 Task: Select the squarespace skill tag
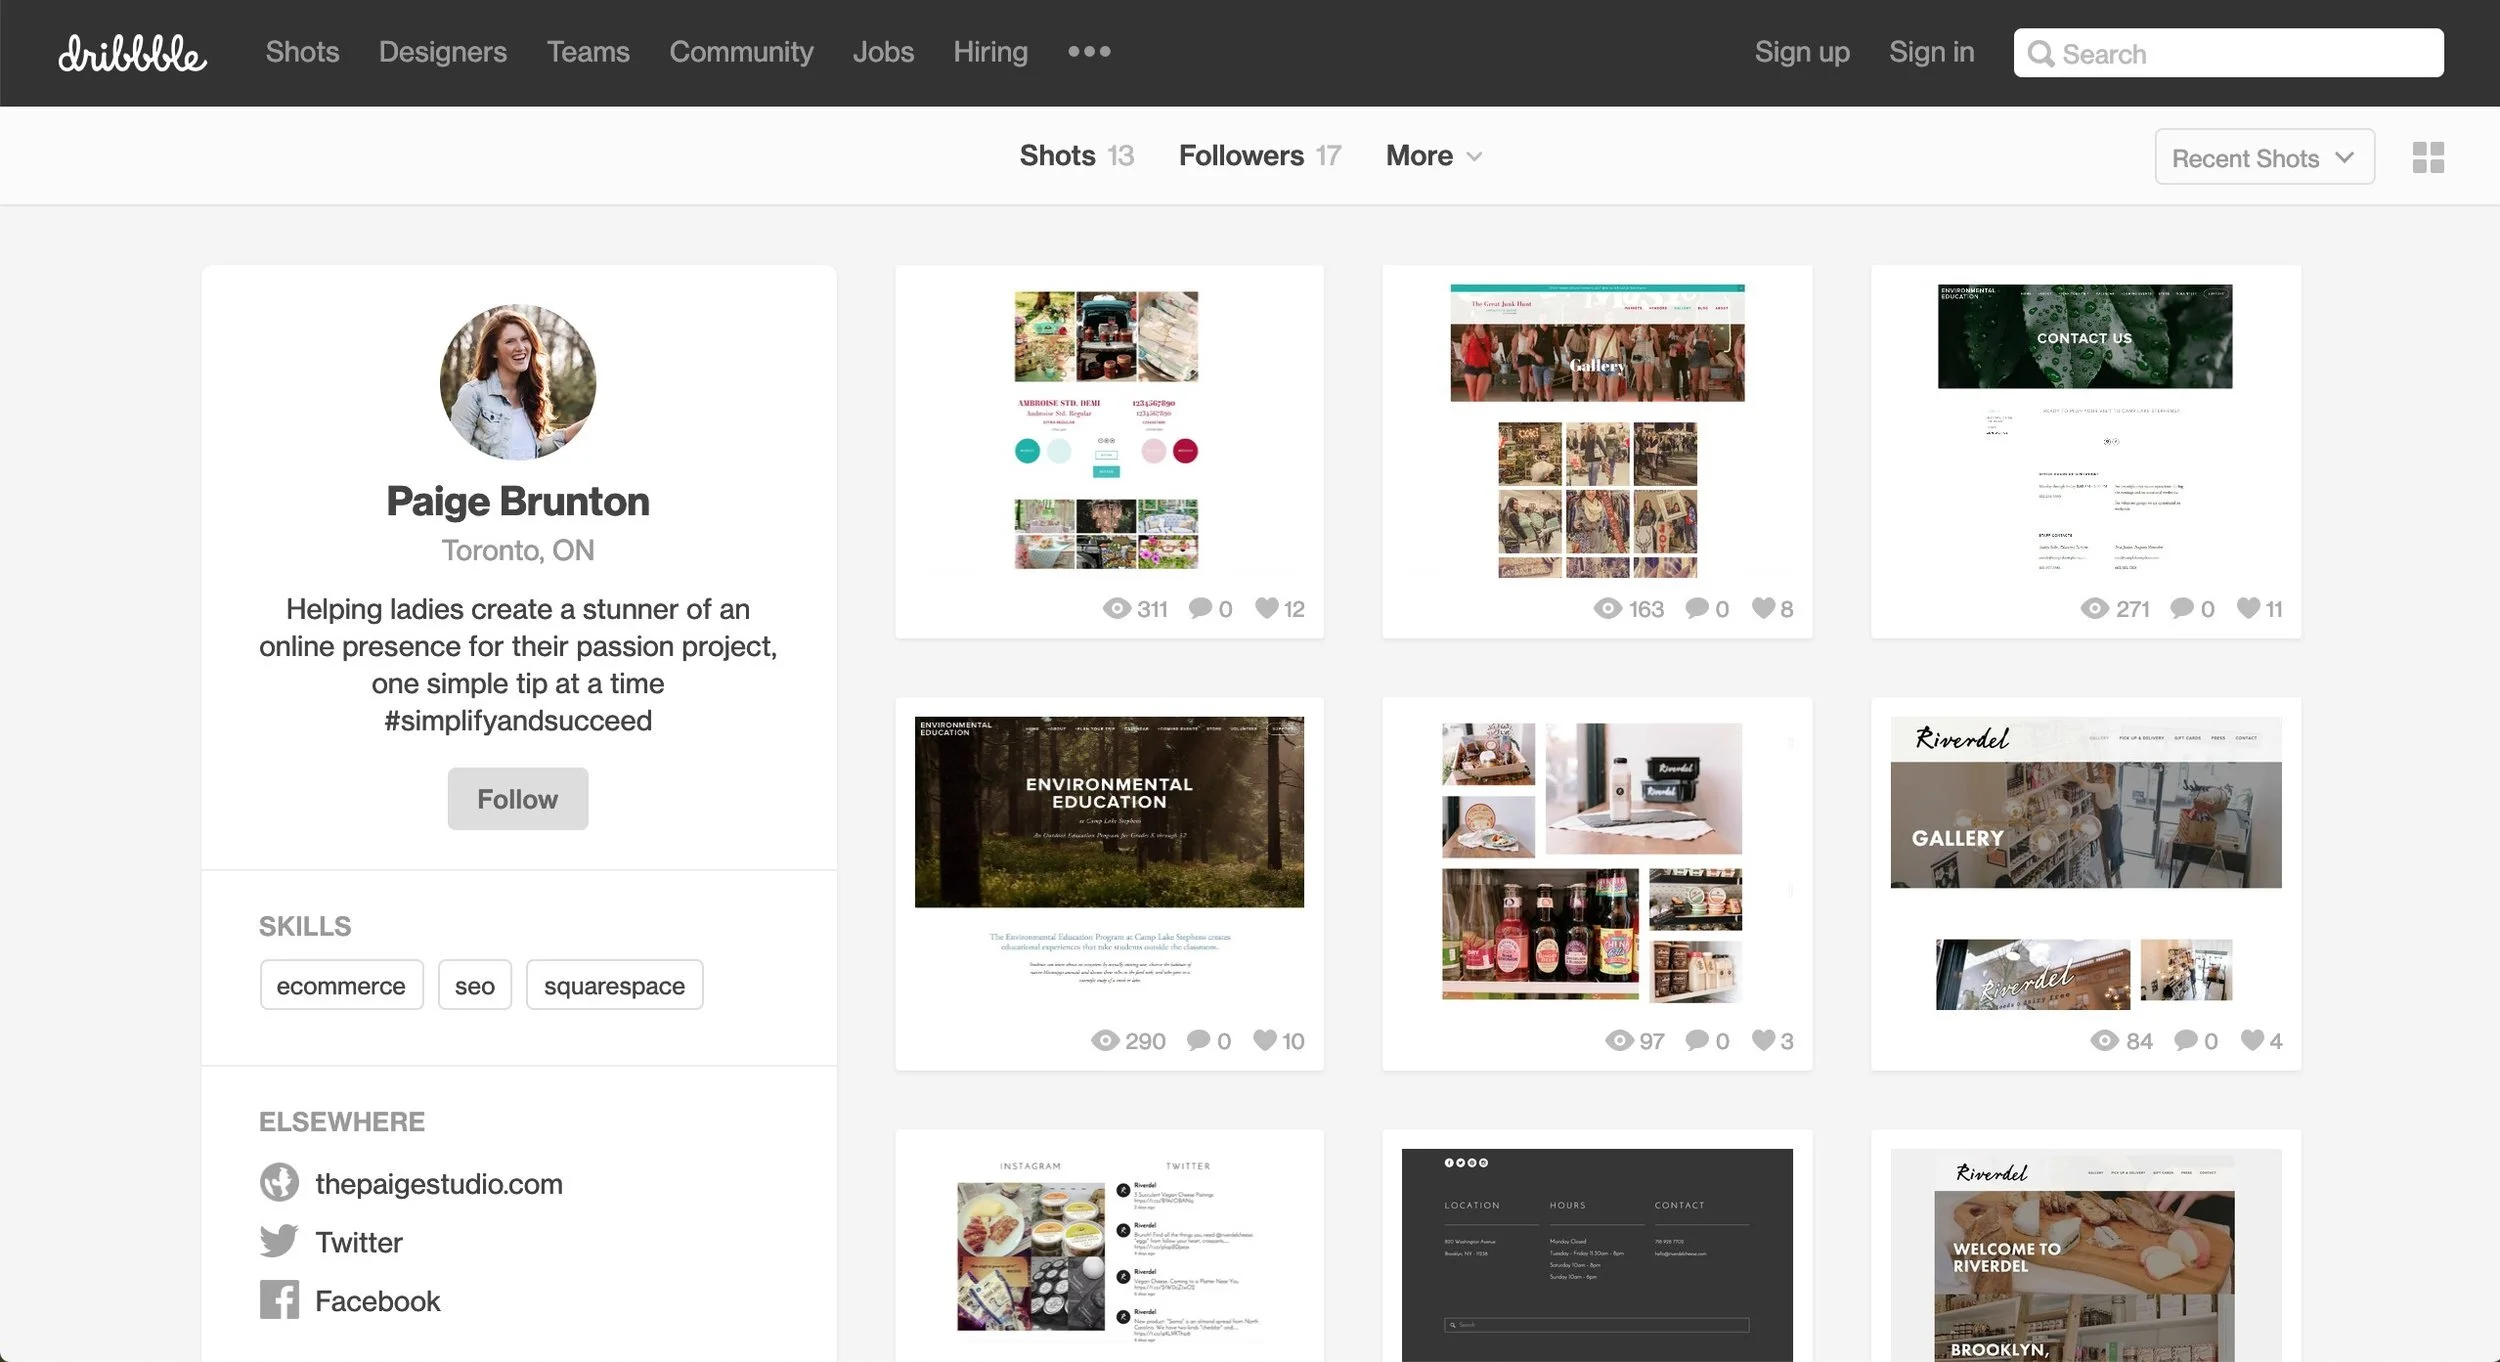coord(614,985)
